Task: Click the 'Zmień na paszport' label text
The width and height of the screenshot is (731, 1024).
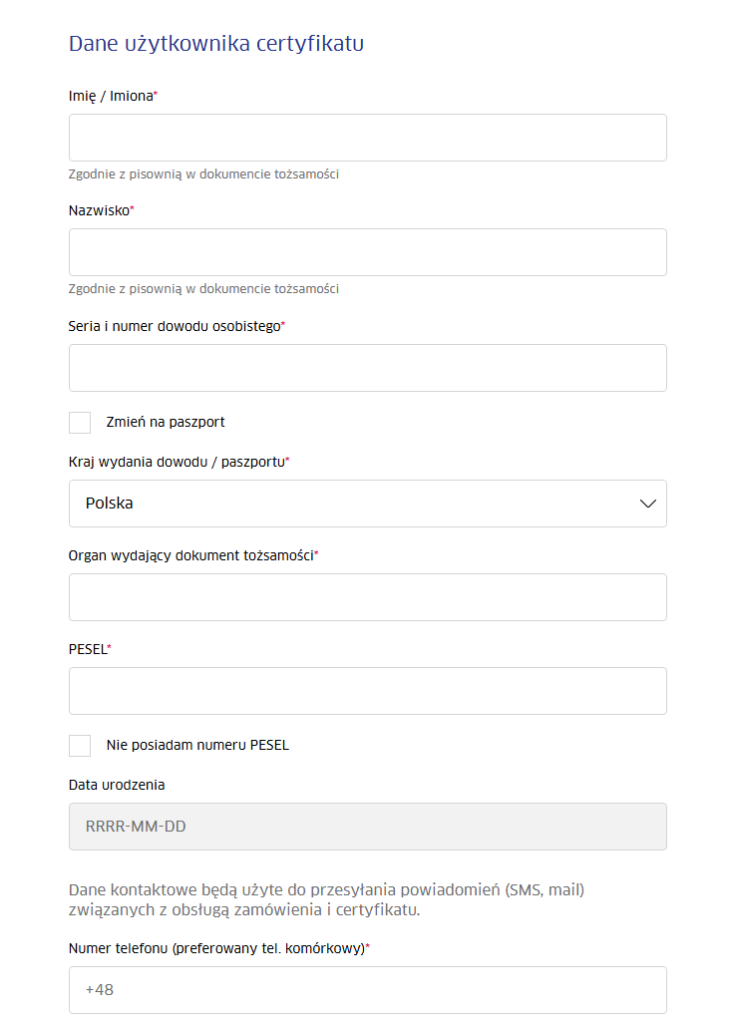Action: [x=165, y=422]
